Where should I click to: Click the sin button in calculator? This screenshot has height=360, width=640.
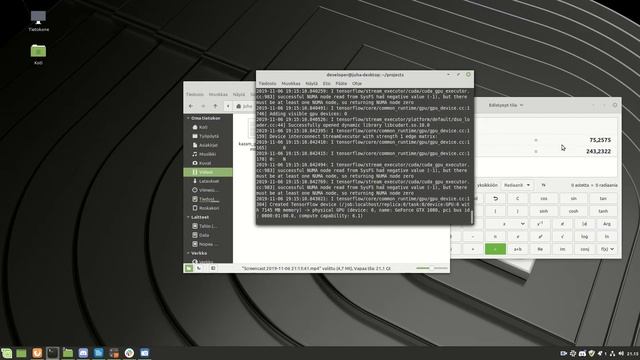tap(573, 198)
